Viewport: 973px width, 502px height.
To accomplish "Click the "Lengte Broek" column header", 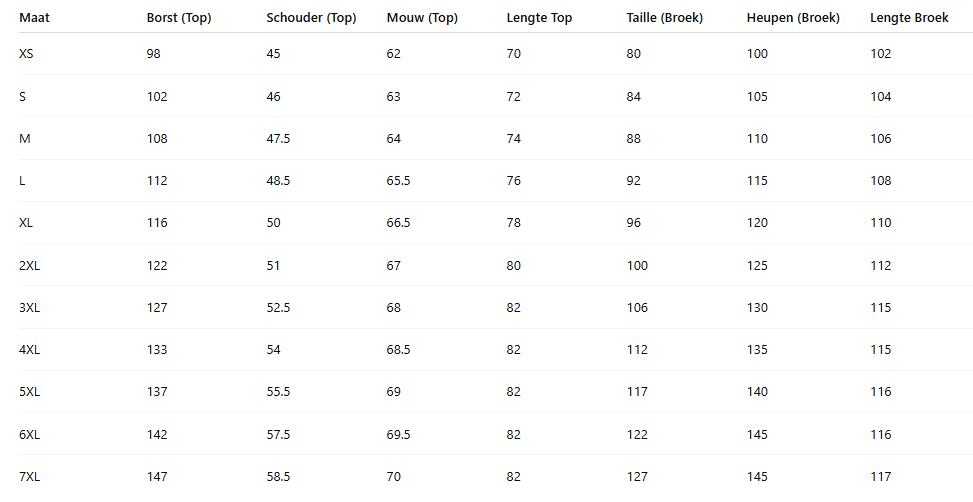I will click(x=909, y=18).
